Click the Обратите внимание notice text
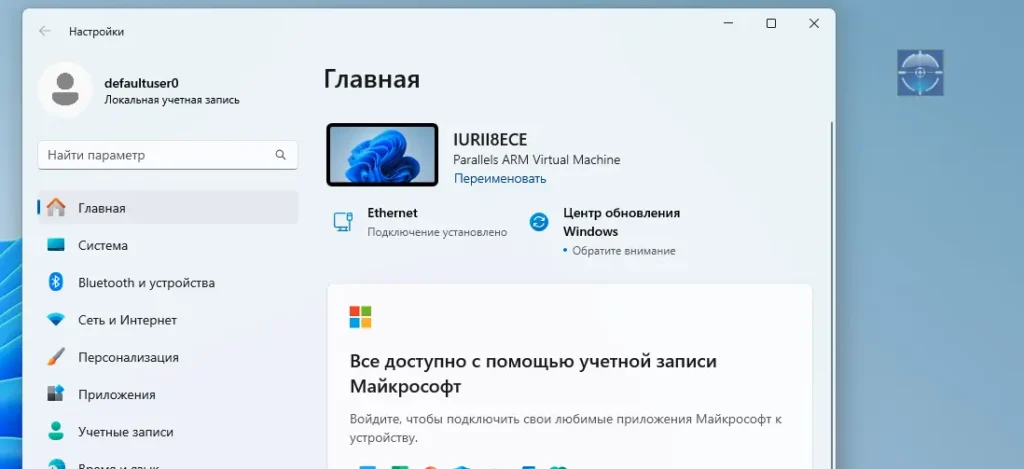This screenshot has height=469, width=1024. (x=624, y=251)
